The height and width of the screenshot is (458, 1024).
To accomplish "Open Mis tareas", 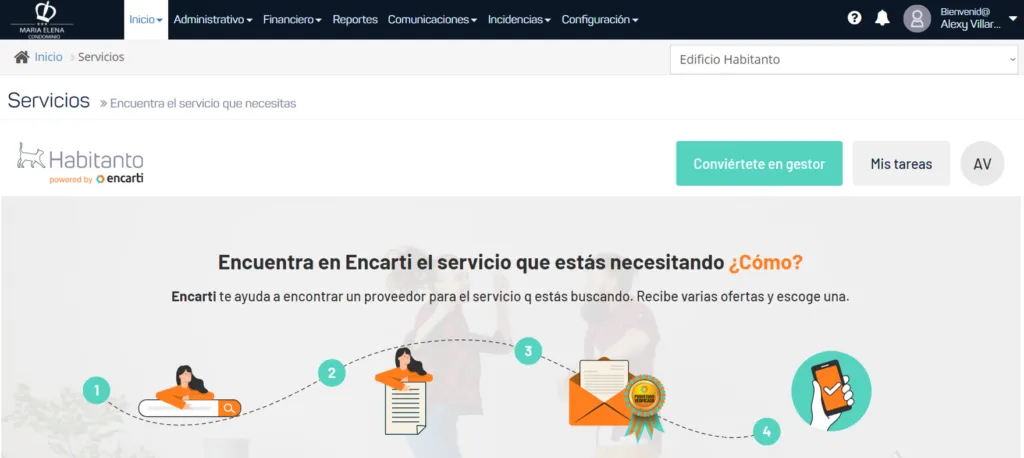I will (901, 163).
